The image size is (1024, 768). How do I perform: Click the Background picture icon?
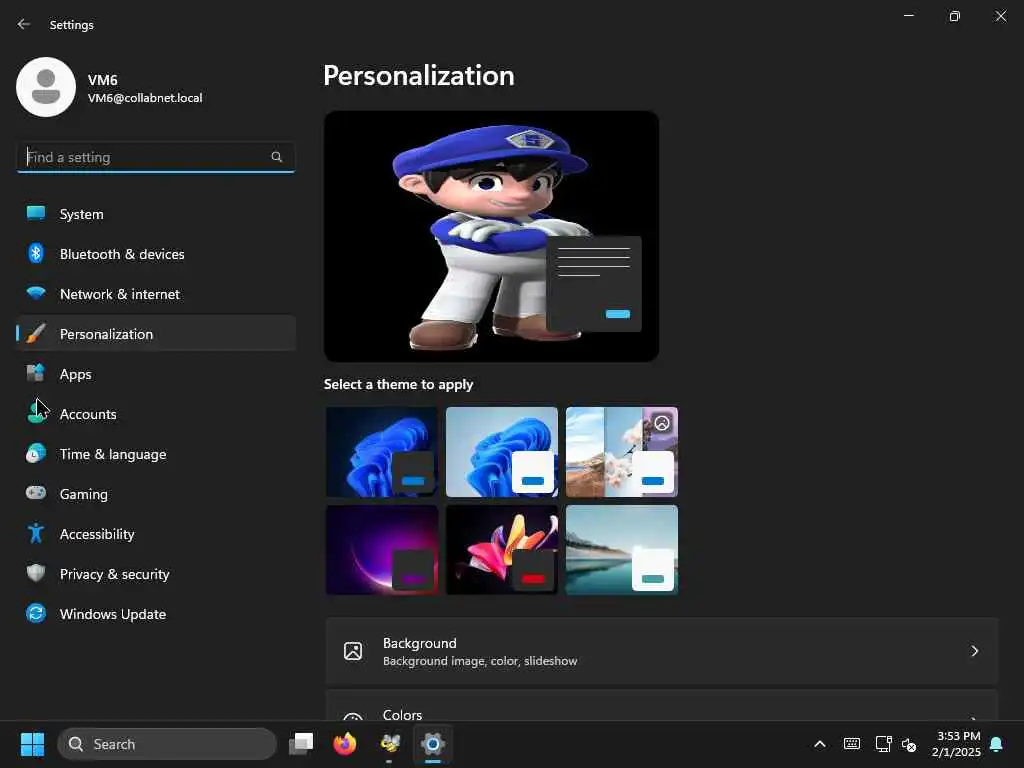[353, 651]
